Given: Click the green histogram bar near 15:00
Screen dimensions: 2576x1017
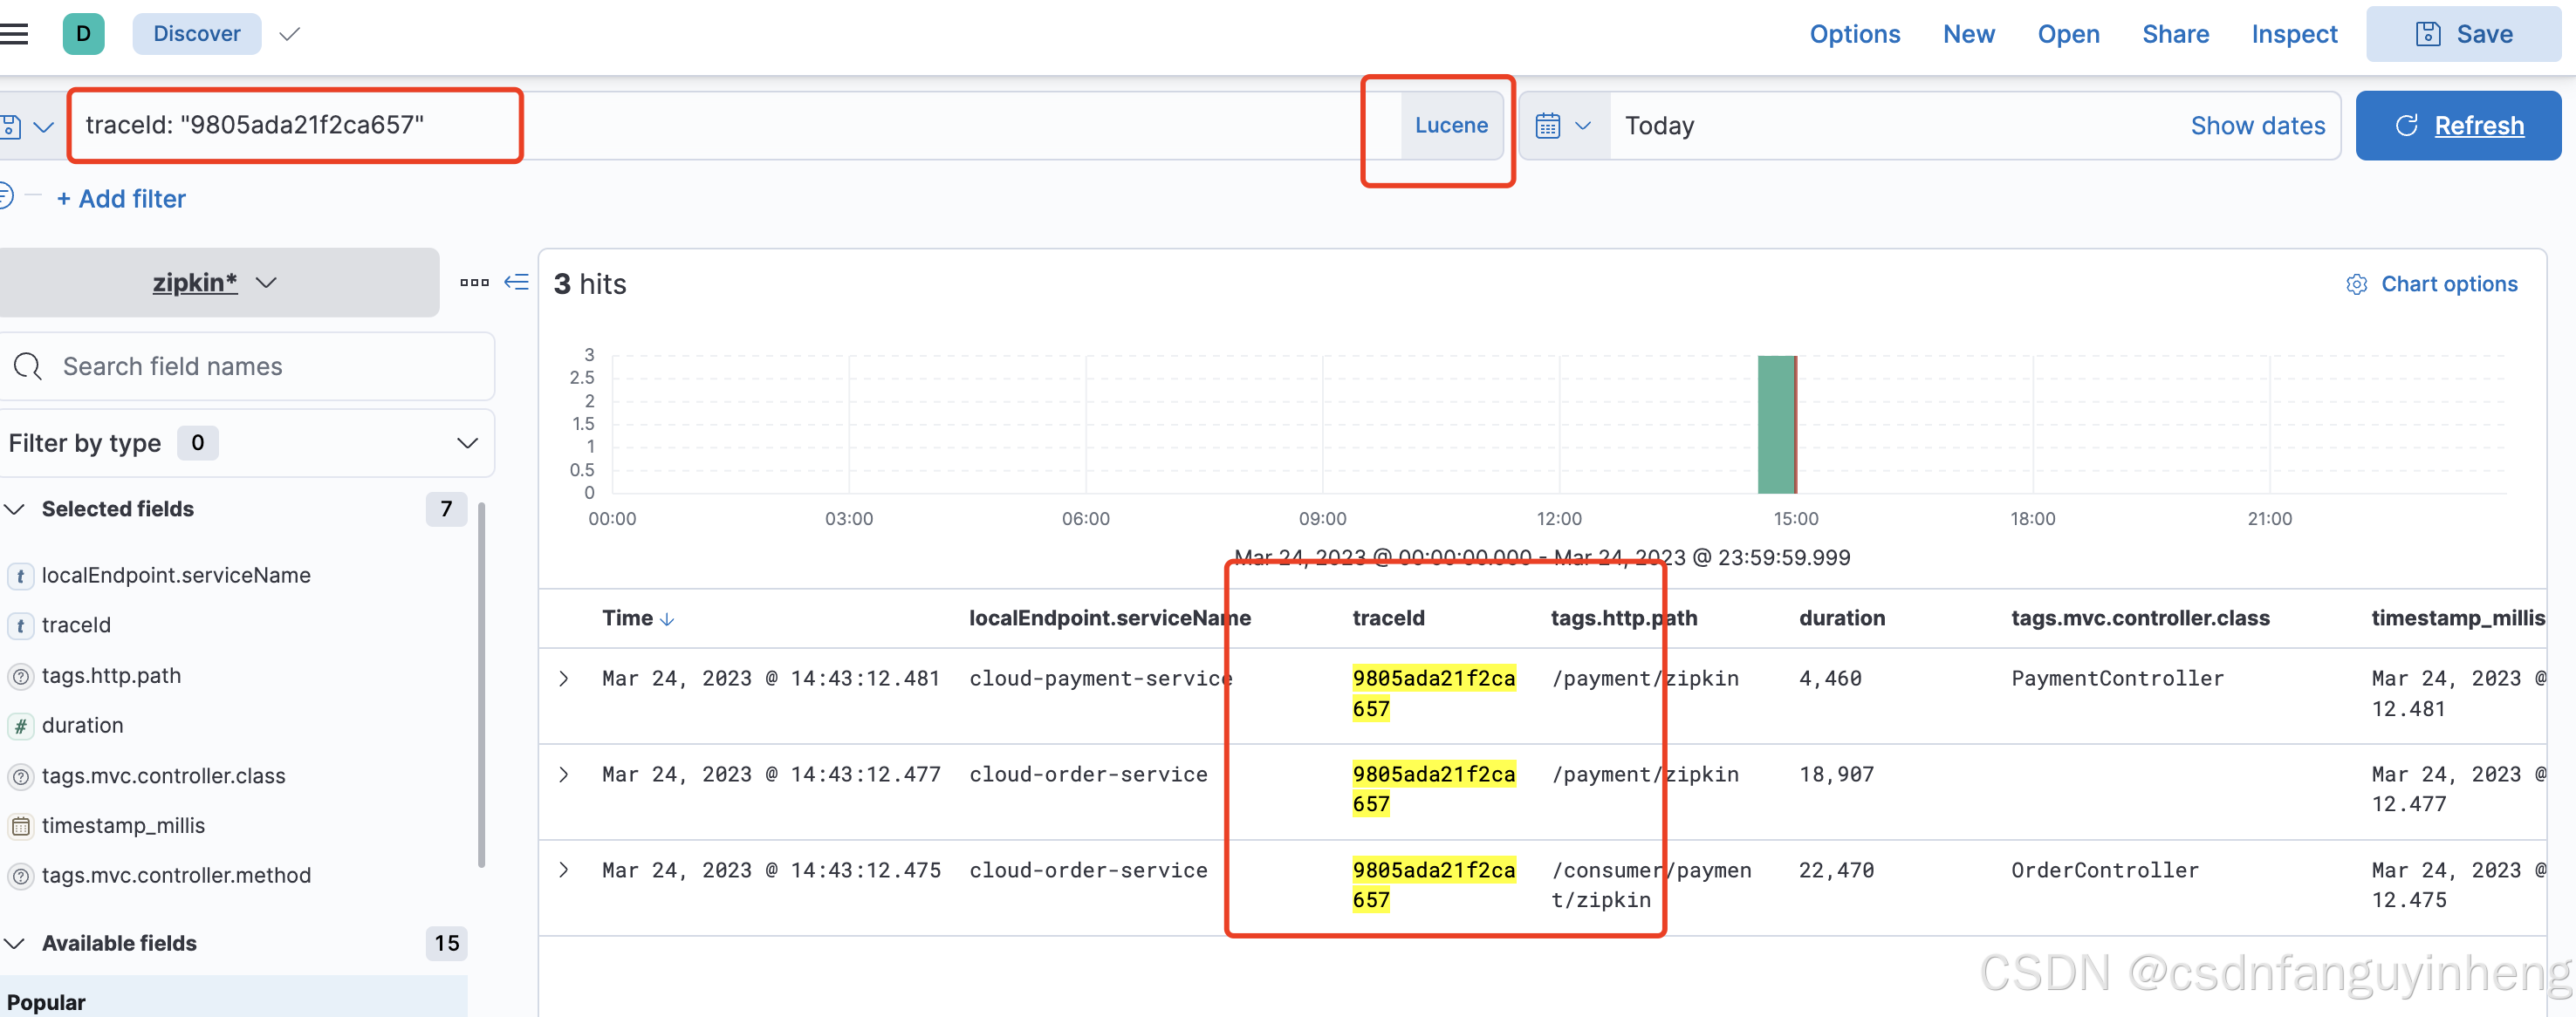Looking at the screenshot, I should [1776, 424].
